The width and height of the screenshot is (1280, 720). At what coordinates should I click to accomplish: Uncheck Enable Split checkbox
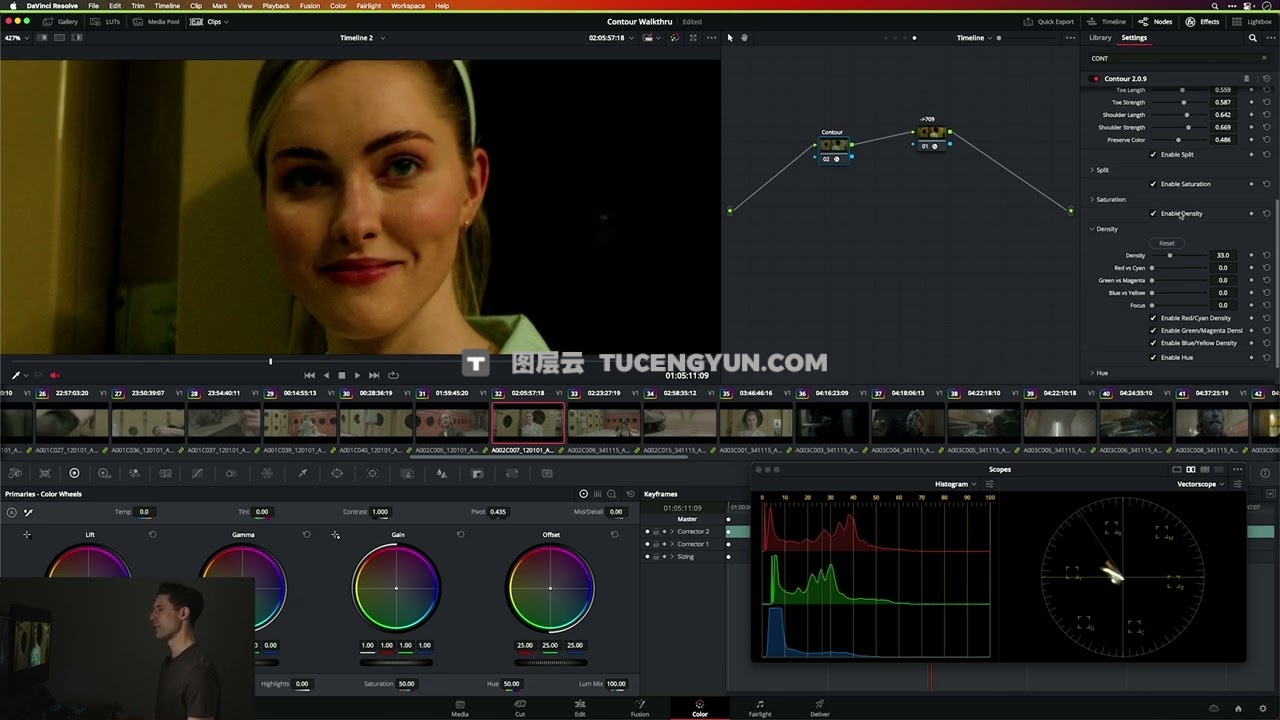tap(1153, 154)
